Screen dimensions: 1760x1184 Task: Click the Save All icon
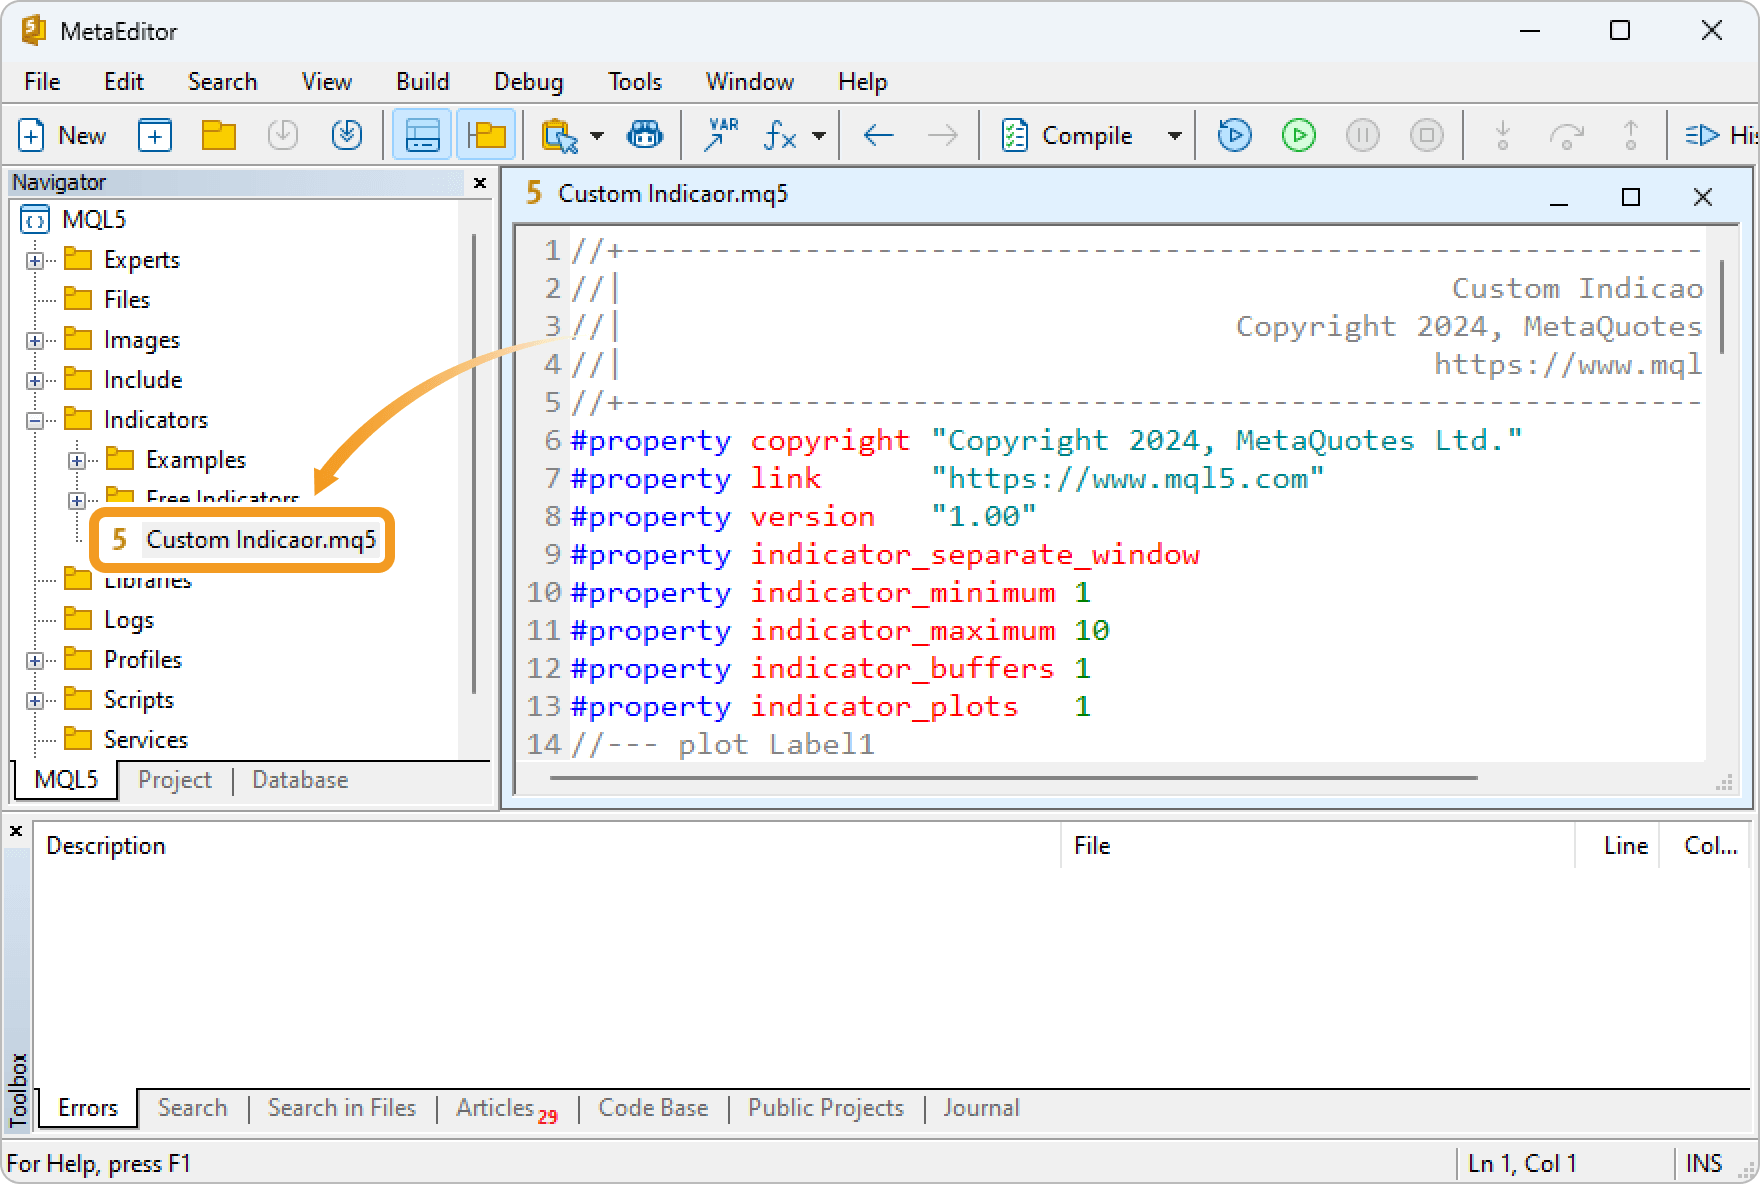347,135
